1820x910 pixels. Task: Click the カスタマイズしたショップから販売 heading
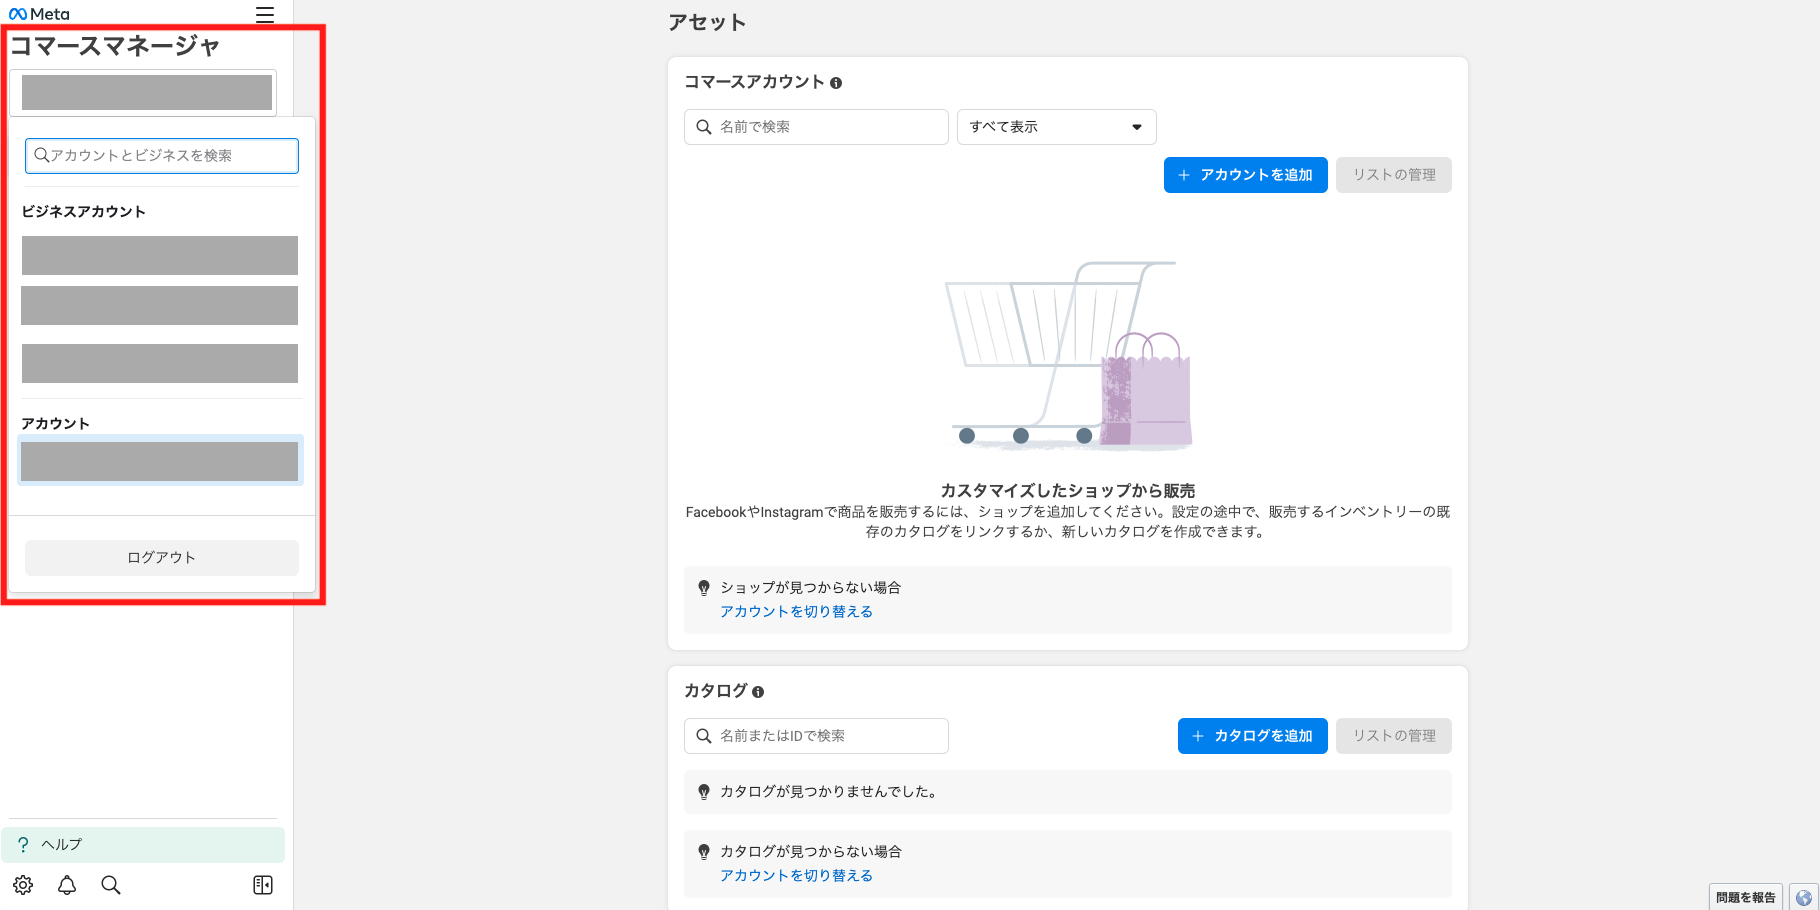click(1068, 491)
